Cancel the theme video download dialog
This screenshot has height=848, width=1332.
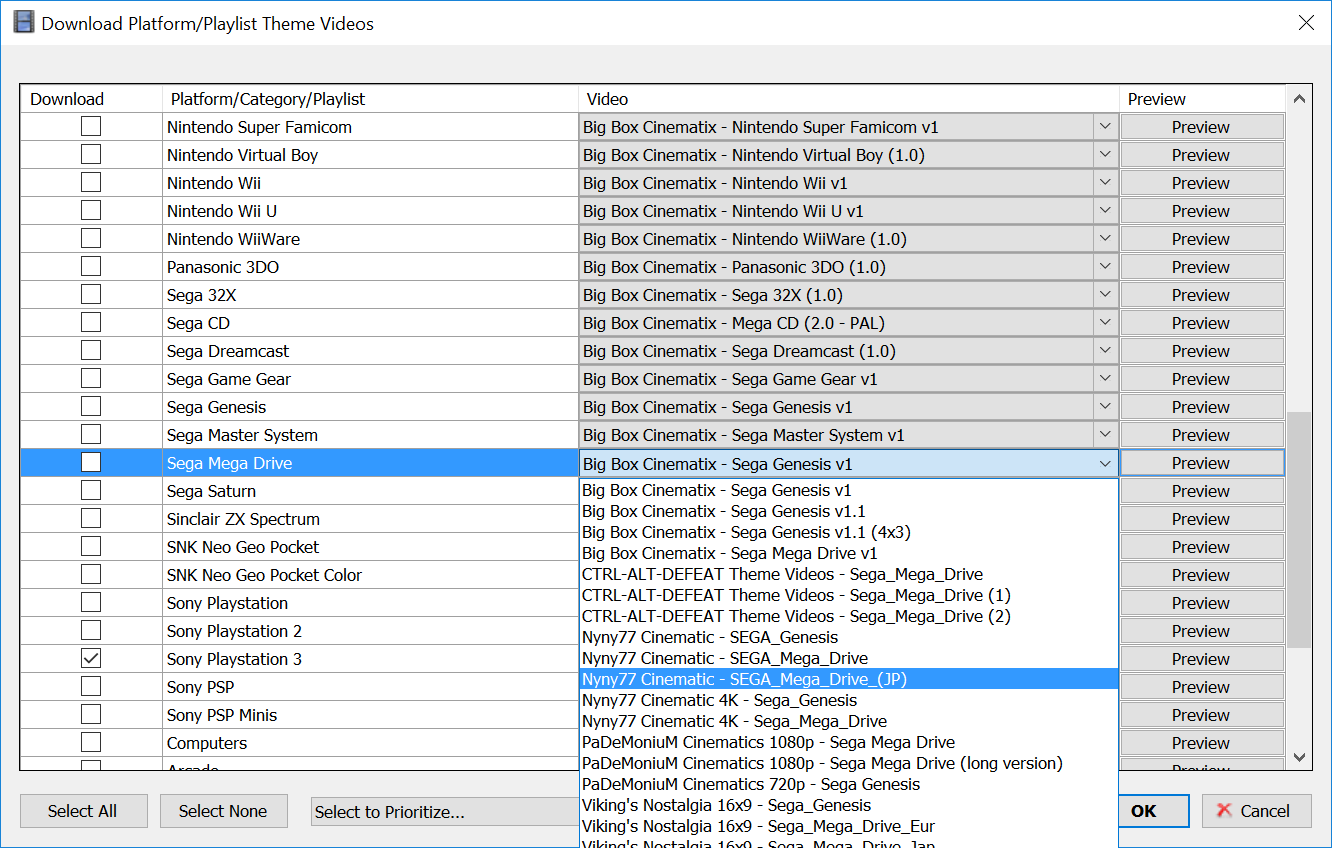(1256, 811)
